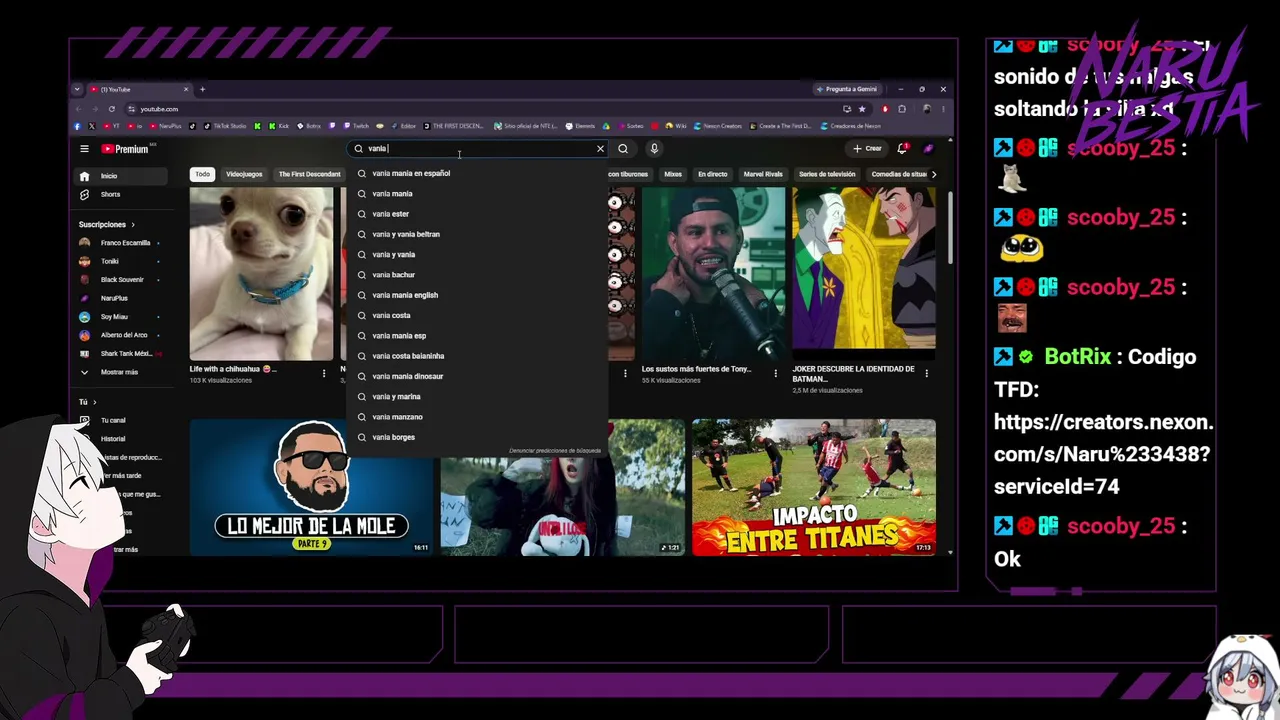The image size is (1280, 720).
Task: Open a new browser tab
Action: coord(202,89)
